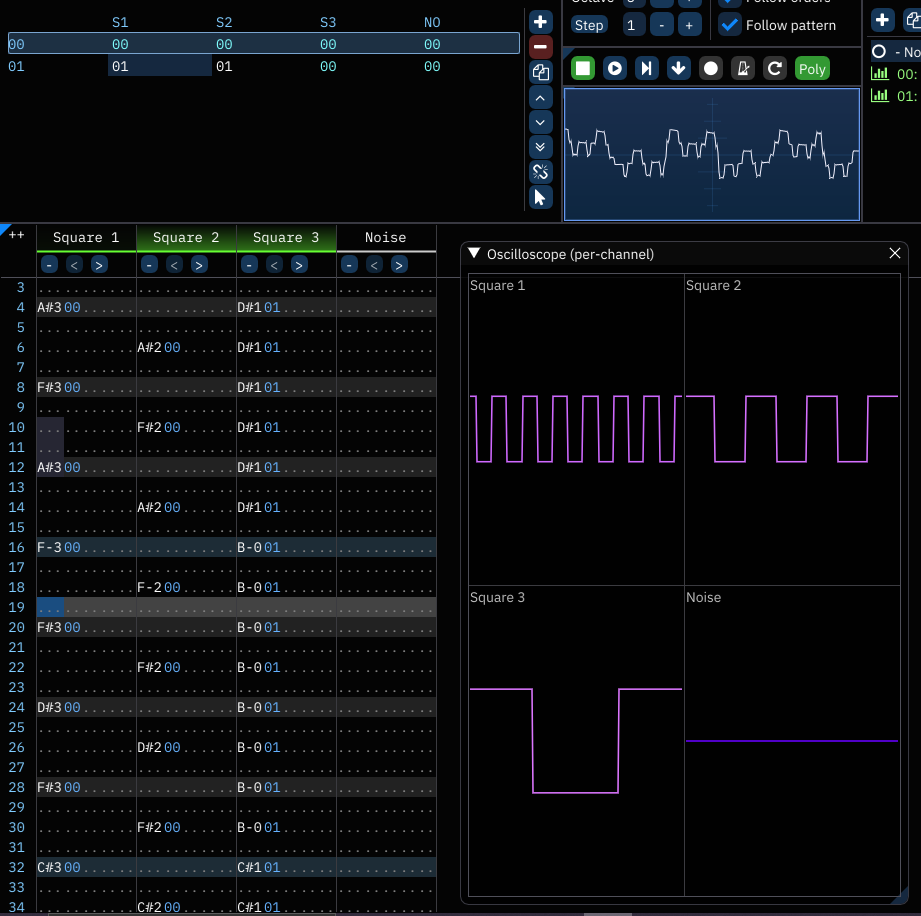Click the step one row down arrow icon
This screenshot has width=921, height=916.
coord(679,68)
